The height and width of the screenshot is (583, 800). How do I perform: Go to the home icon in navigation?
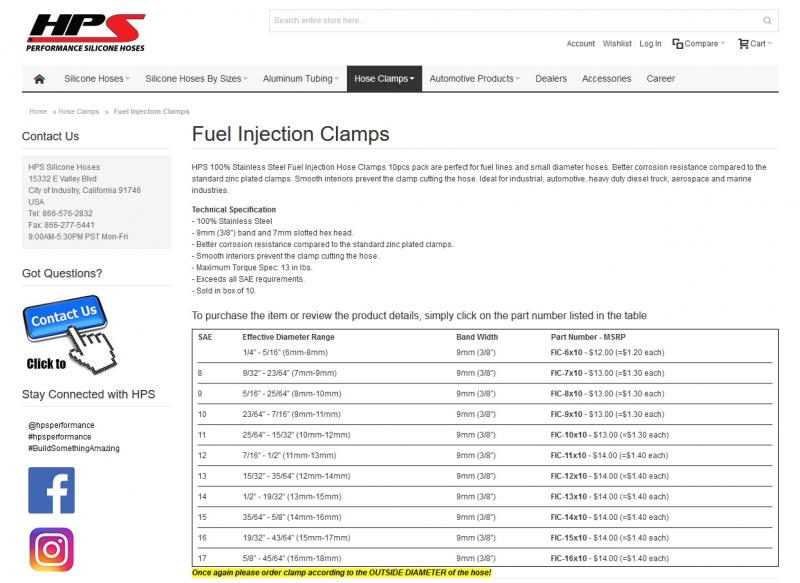click(x=39, y=79)
